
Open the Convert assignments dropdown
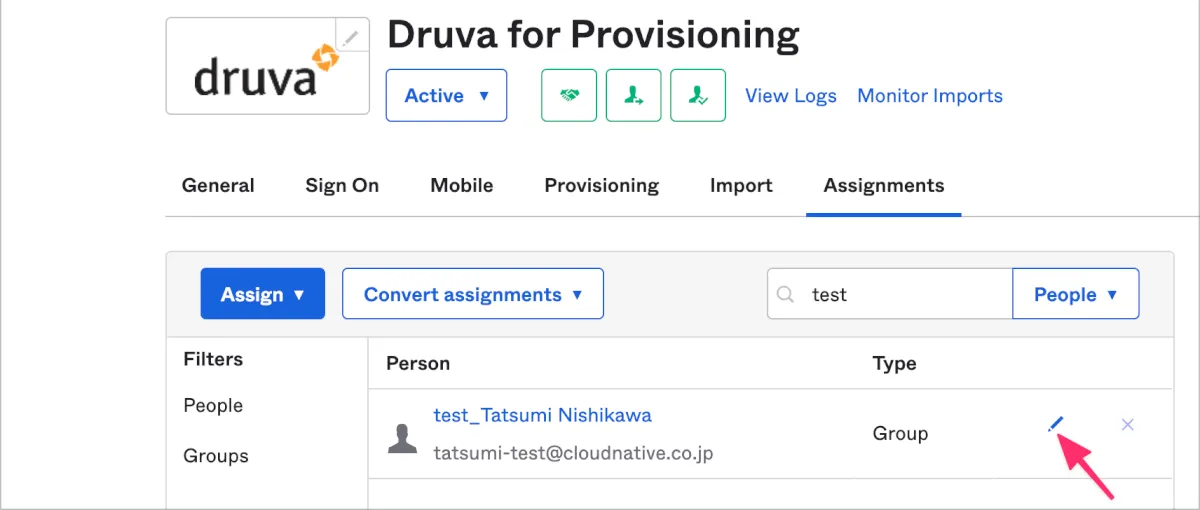tap(472, 294)
